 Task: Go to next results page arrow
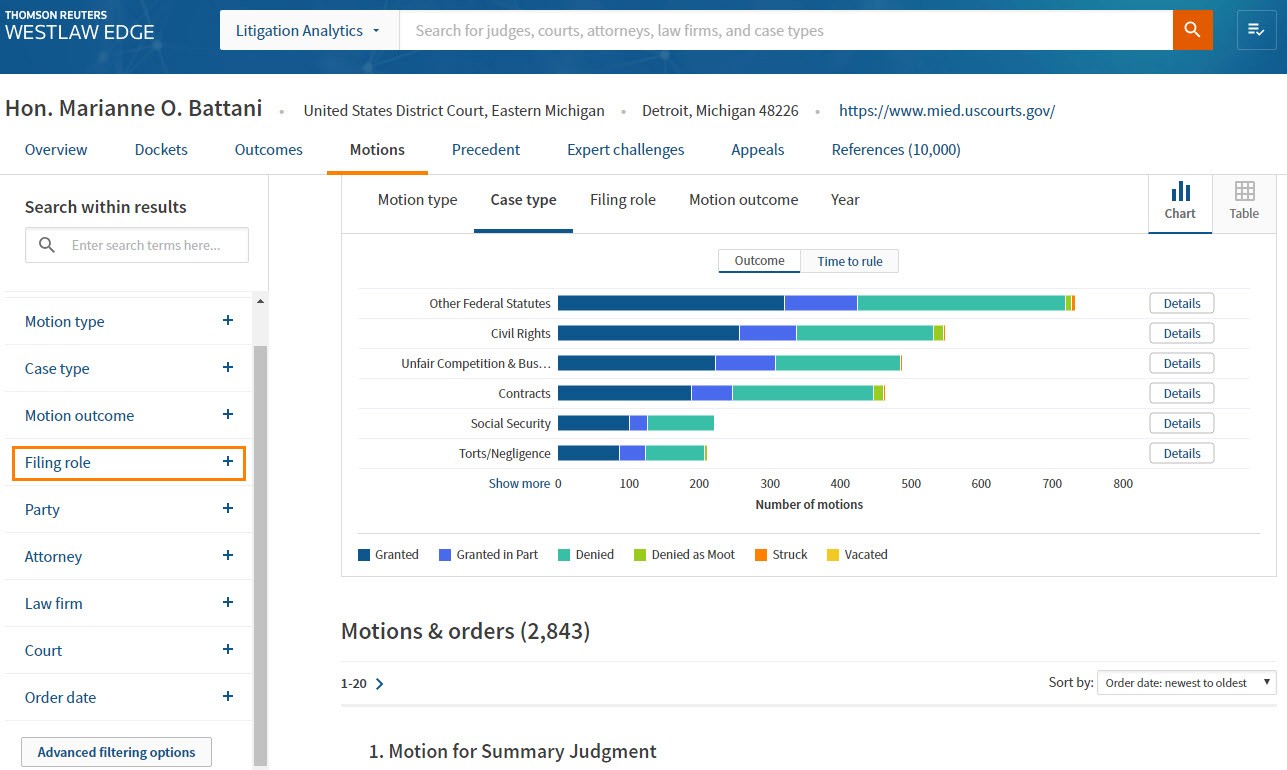(380, 684)
